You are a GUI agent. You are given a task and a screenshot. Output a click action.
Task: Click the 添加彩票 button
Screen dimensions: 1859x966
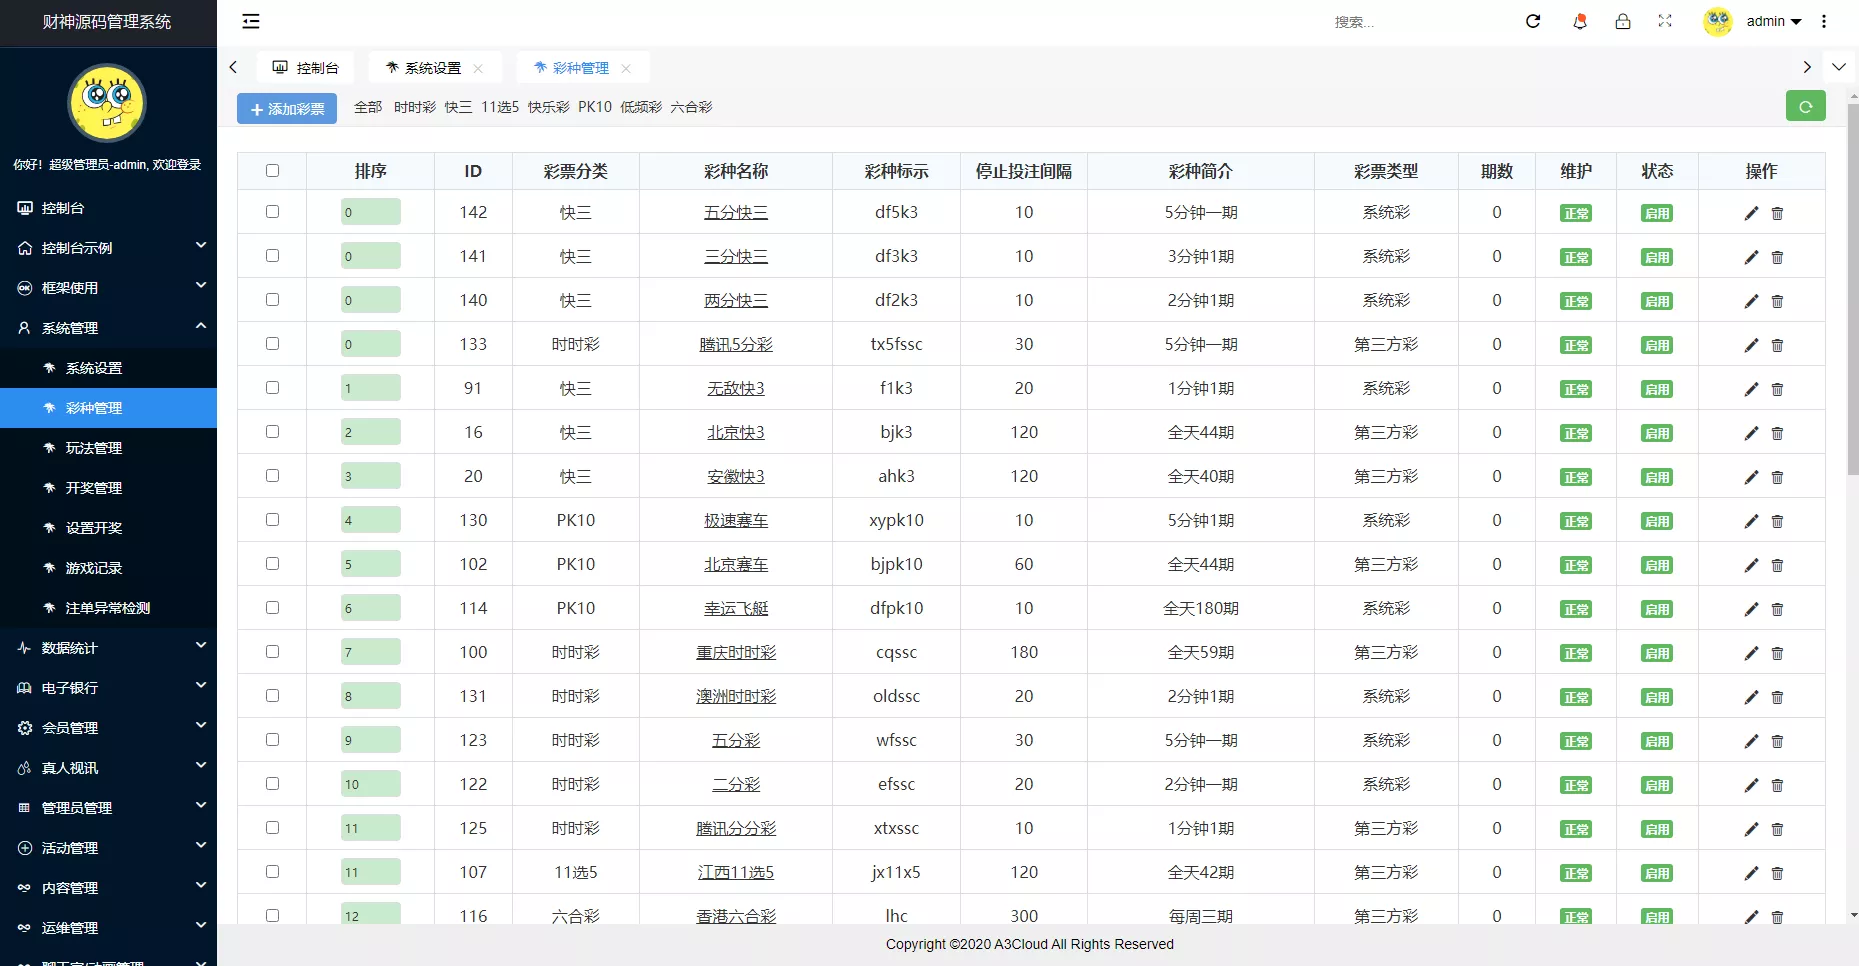[x=287, y=108]
